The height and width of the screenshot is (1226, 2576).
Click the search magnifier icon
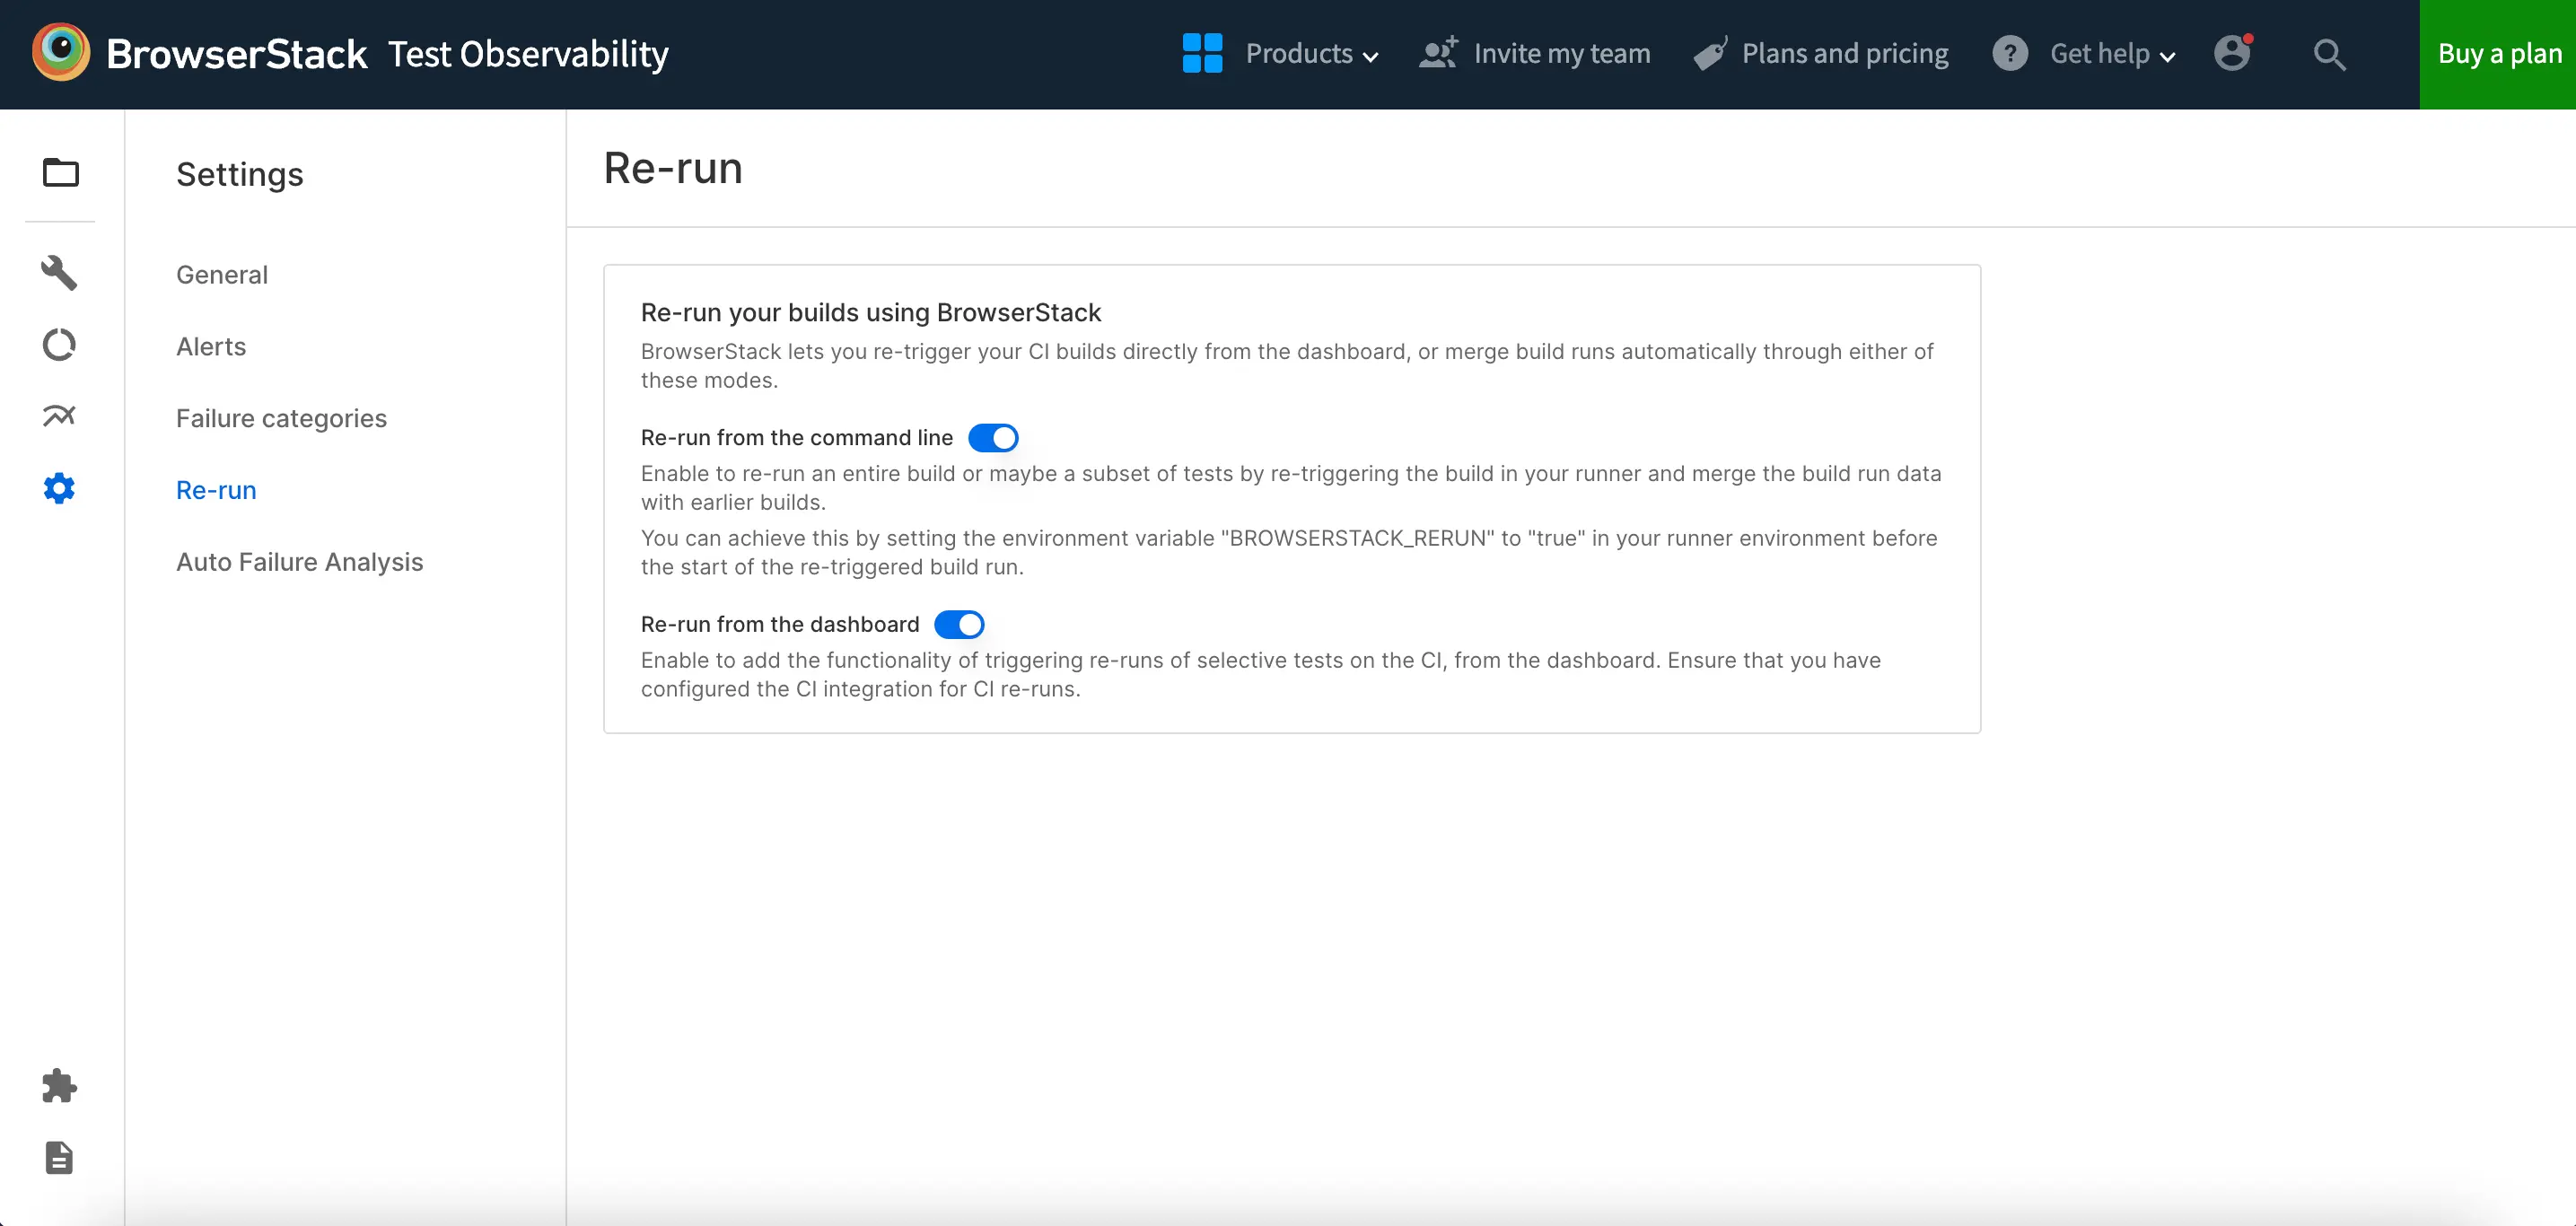(x=2329, y=54)
